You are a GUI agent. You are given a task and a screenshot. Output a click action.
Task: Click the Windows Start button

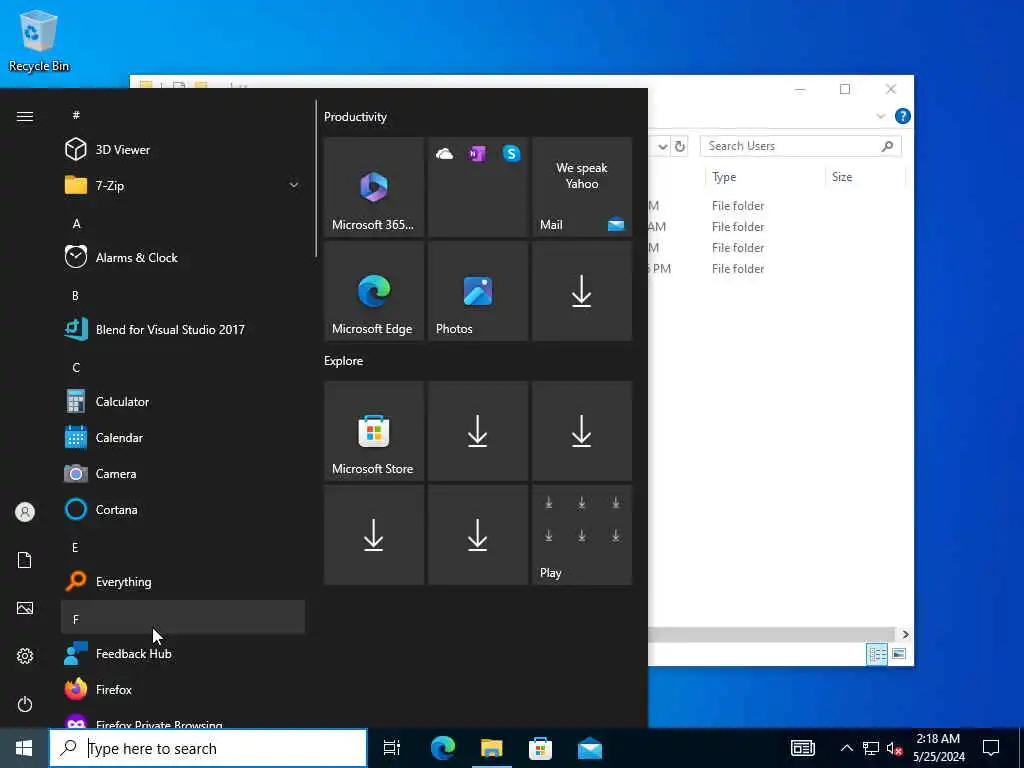[x=24, y=748]
